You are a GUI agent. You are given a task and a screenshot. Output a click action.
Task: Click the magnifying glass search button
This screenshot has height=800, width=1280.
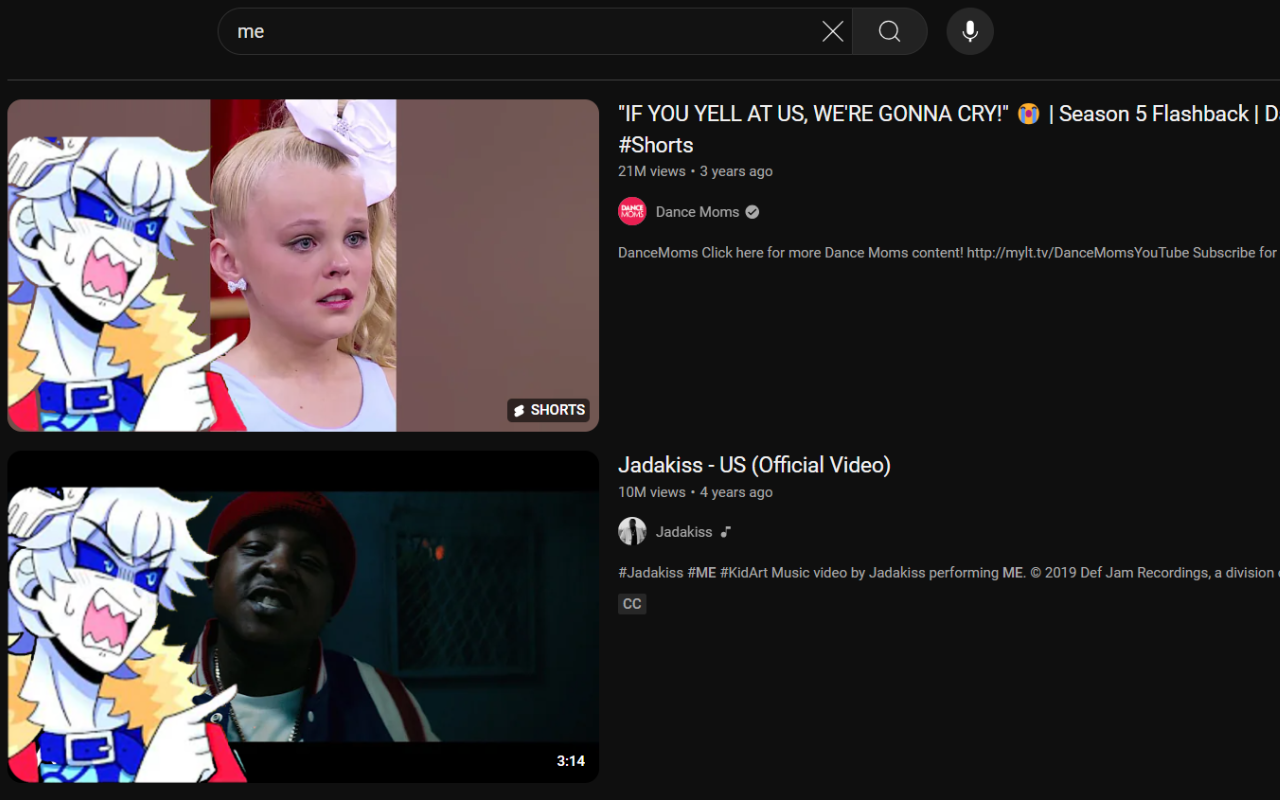[x=890, y=32]
